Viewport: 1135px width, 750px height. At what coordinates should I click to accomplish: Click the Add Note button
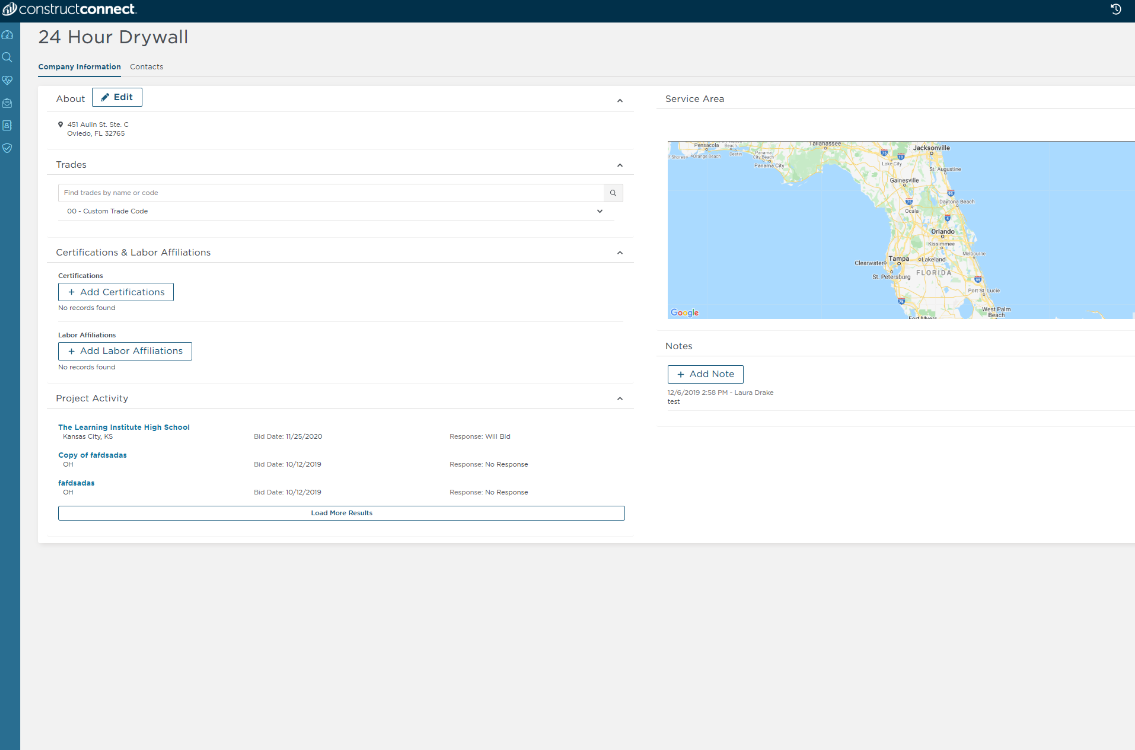[x=705, y=373]
